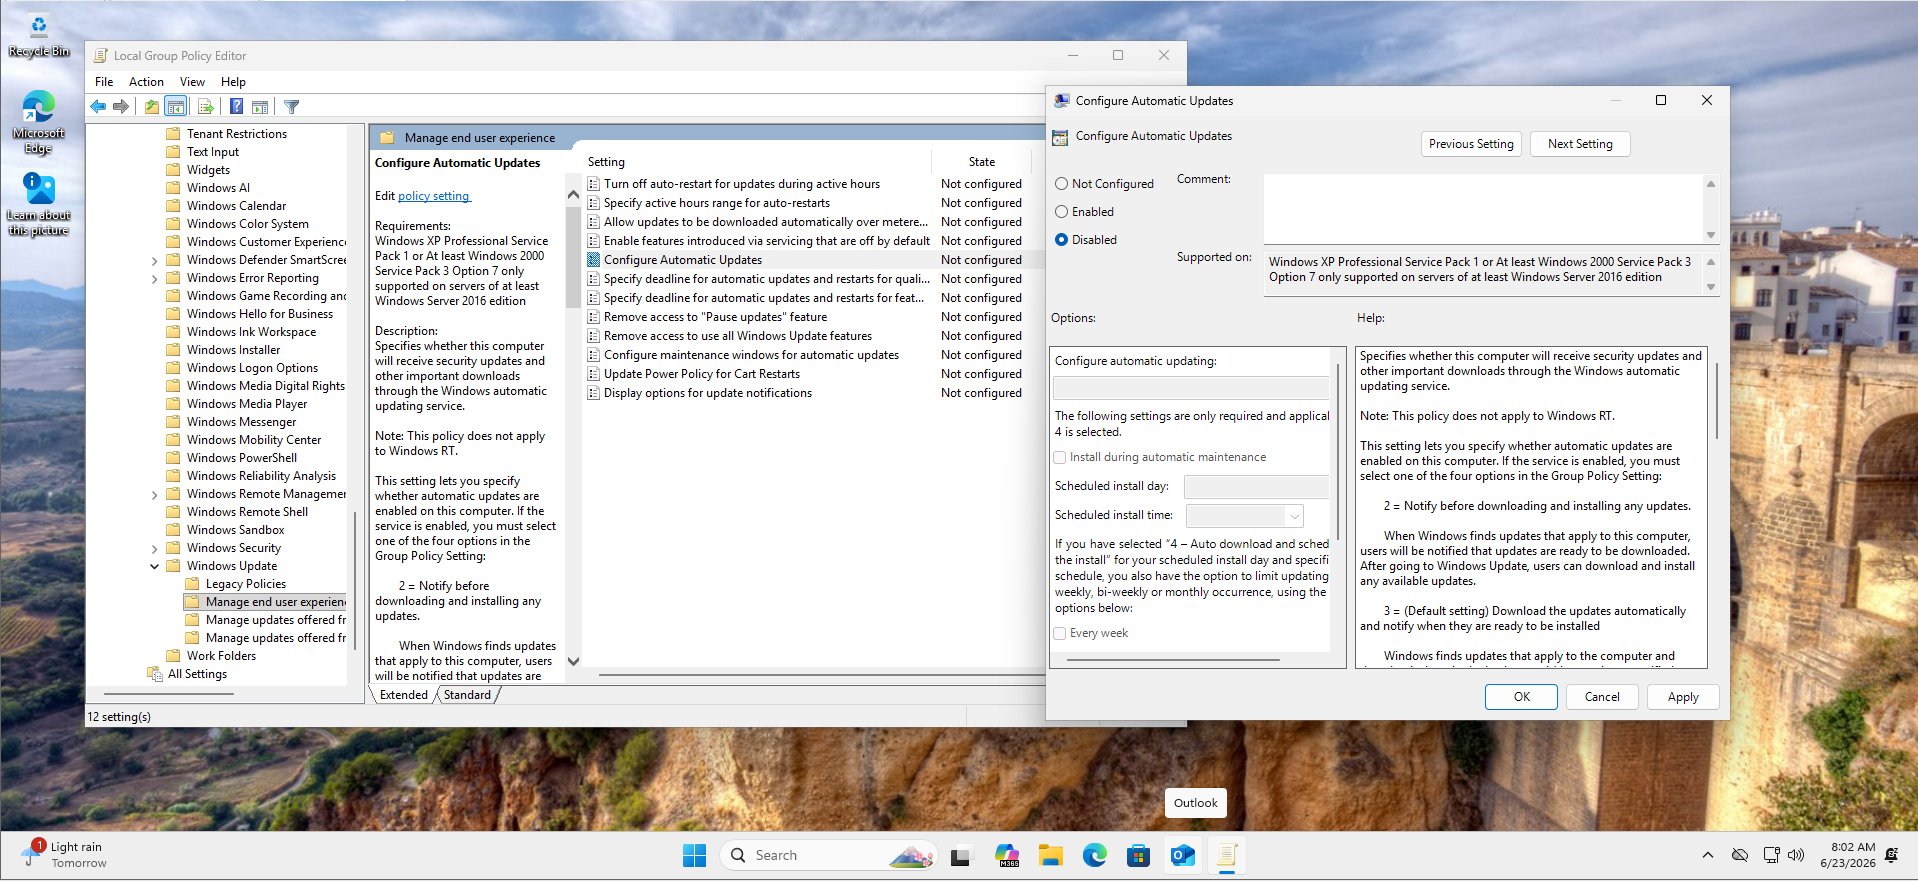Open File Explorer from the taskbar
The height and width of the screenshot is (881, 1918).
(1050, 856)
